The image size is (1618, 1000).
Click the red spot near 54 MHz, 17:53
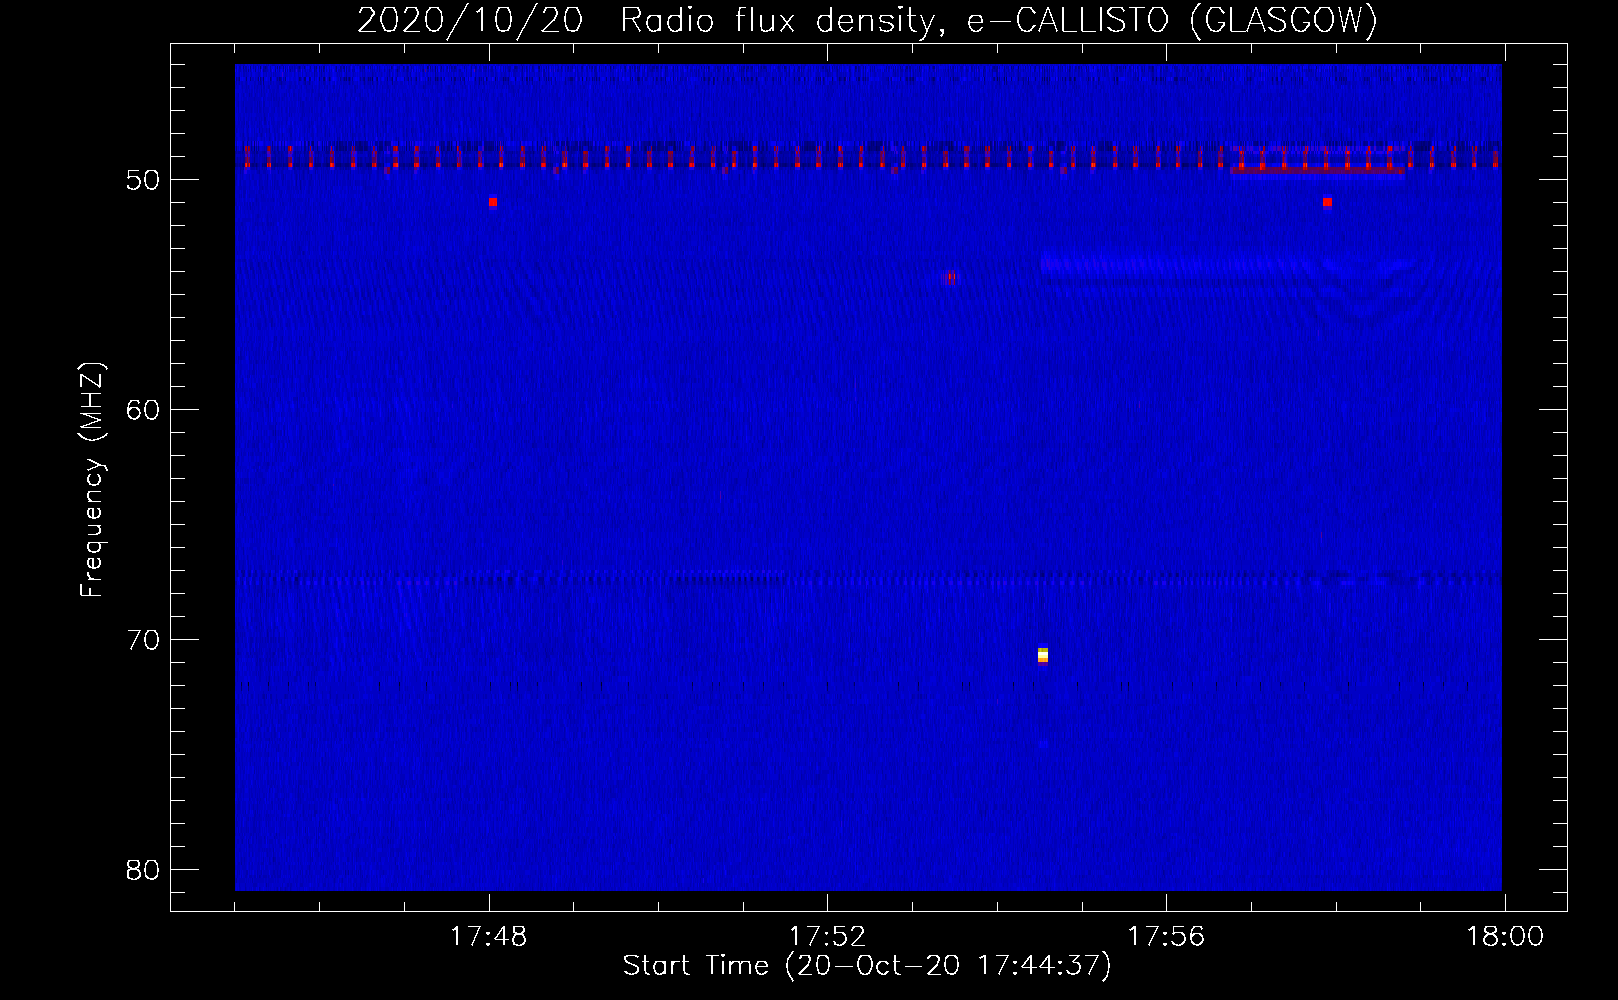(951, 277)
